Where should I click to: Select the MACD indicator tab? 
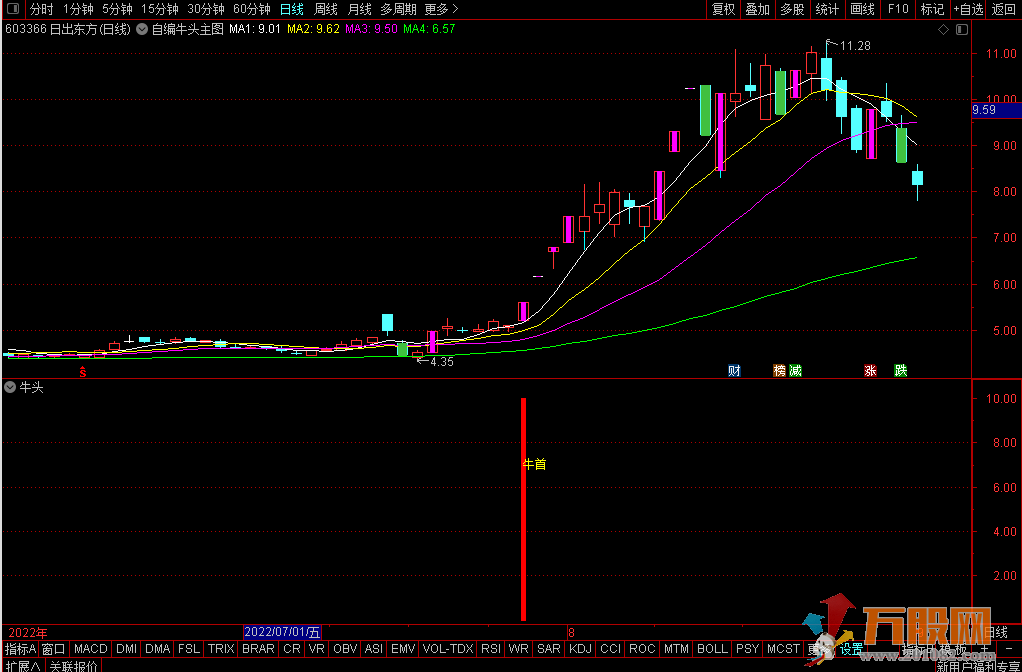click(90, 649)
